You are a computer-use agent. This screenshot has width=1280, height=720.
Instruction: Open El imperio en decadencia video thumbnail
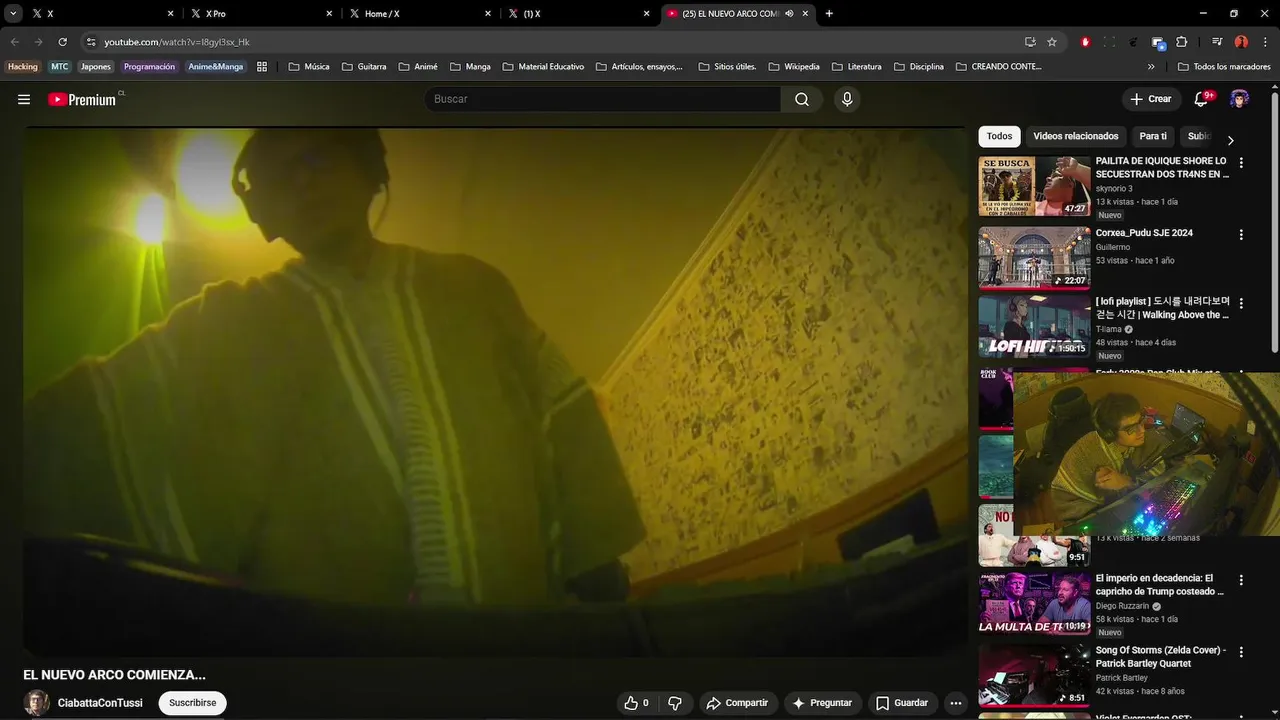coord(1034,603)
